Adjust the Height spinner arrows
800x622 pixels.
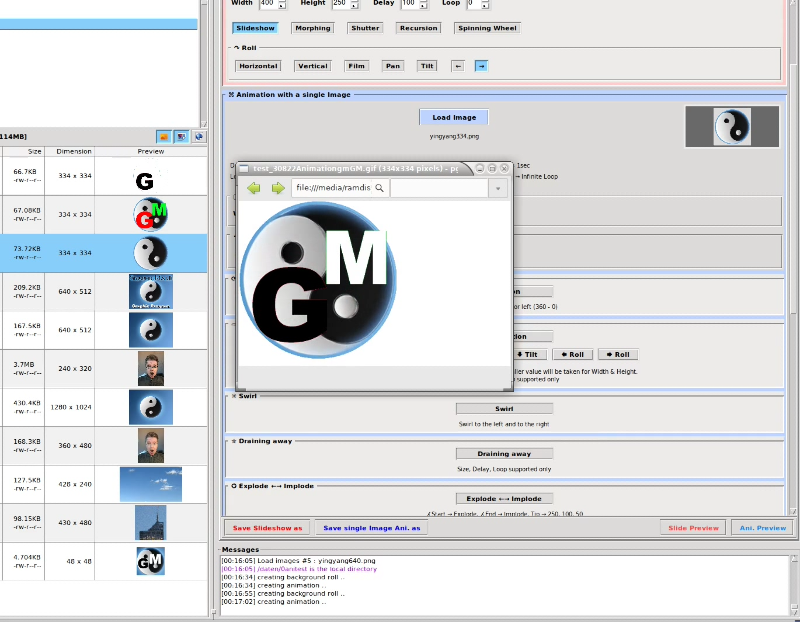click(354, 4)
